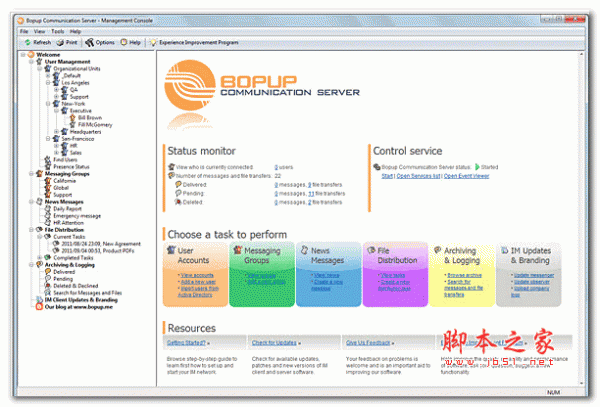The width and height of the screenshot is (600, 407).
Task: Click Open Services list link
Action: 418,176
